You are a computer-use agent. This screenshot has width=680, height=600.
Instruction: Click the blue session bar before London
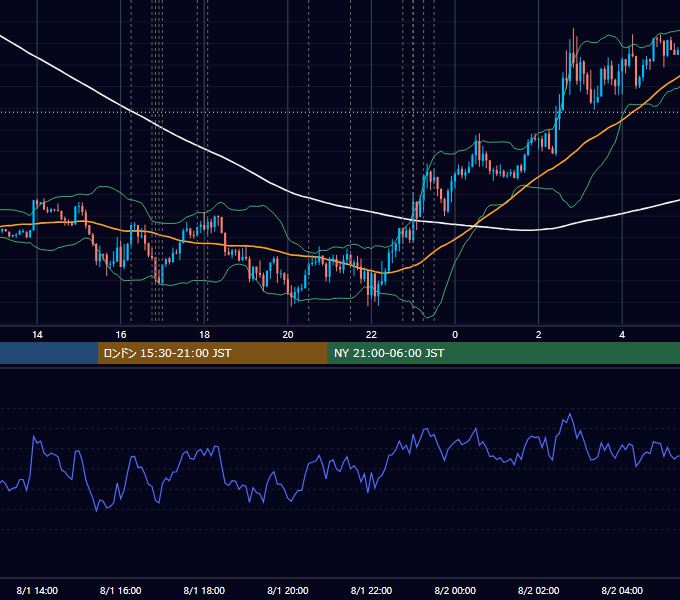pos(49,353)
